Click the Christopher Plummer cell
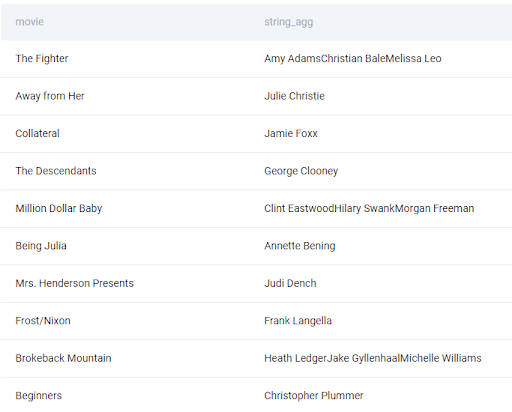This screenshot has height=412, width=512. pyautogui.click(x=314, y=396)
